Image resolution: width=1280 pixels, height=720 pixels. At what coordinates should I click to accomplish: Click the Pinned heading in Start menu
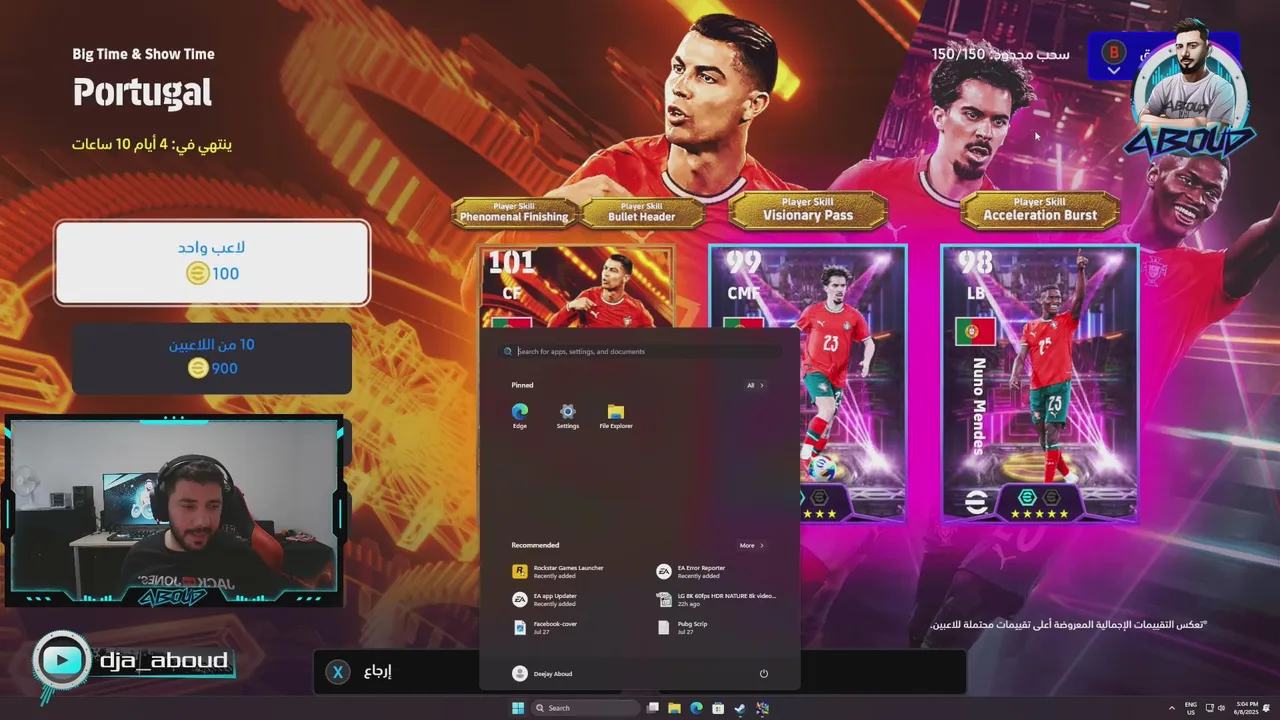click(522, 385)
